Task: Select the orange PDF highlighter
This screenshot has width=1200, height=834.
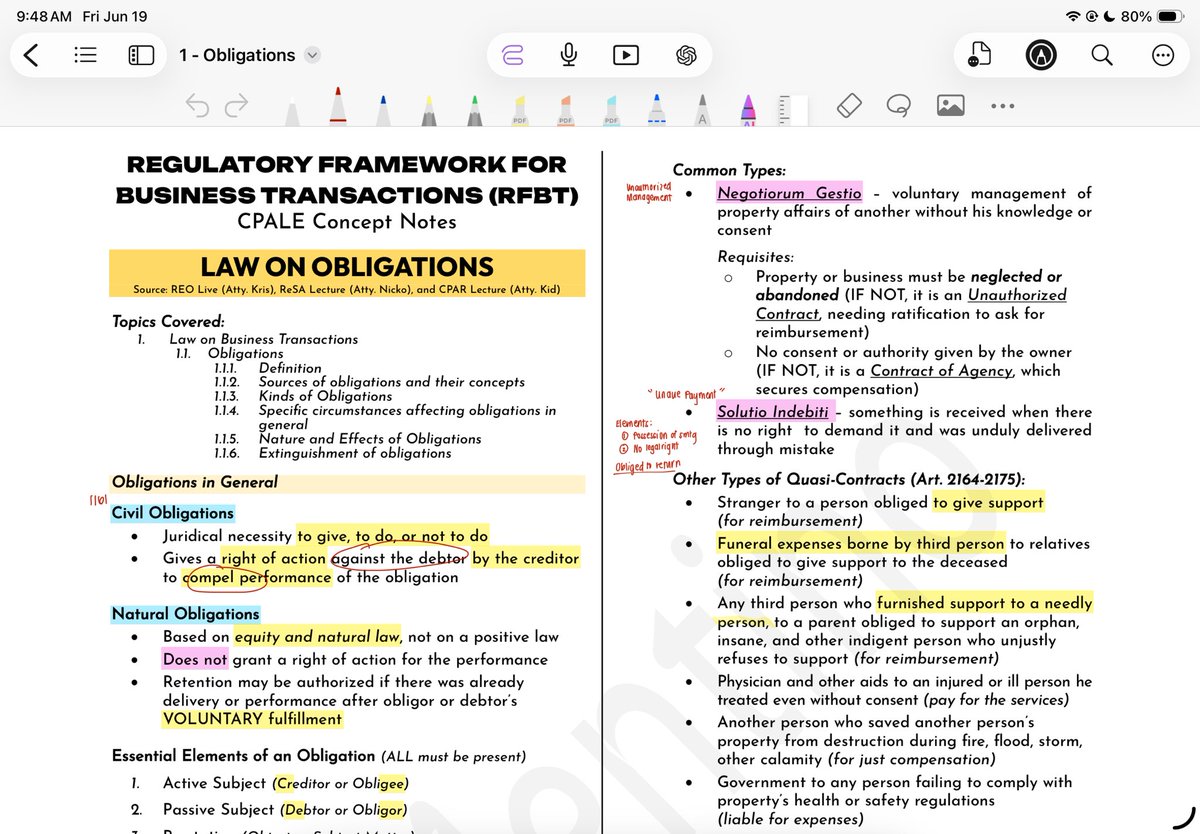Action: [x=565, y=108]
